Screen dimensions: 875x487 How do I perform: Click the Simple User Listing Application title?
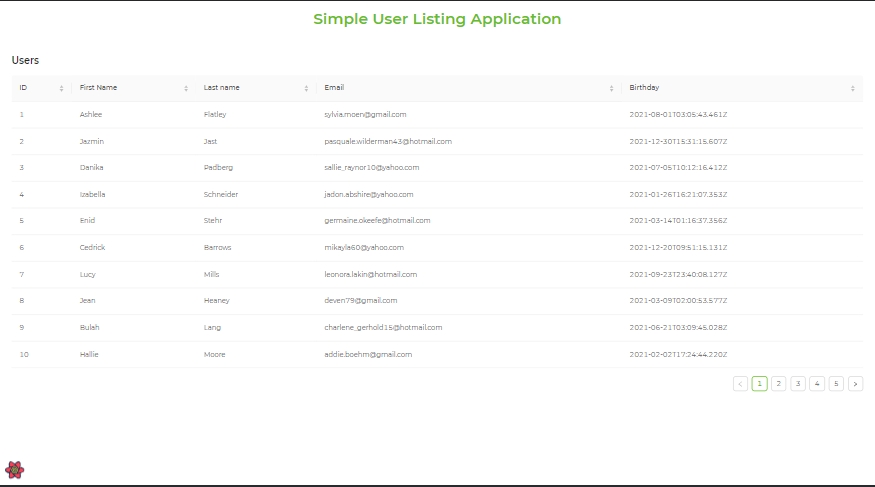tap(437, 19)
